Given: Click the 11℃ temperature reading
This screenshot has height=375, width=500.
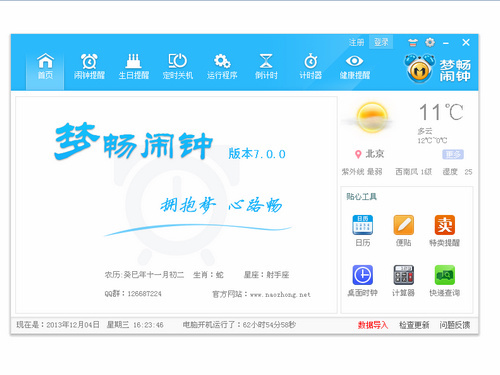Looking at the screenshot, I should [x=441, y=112].
